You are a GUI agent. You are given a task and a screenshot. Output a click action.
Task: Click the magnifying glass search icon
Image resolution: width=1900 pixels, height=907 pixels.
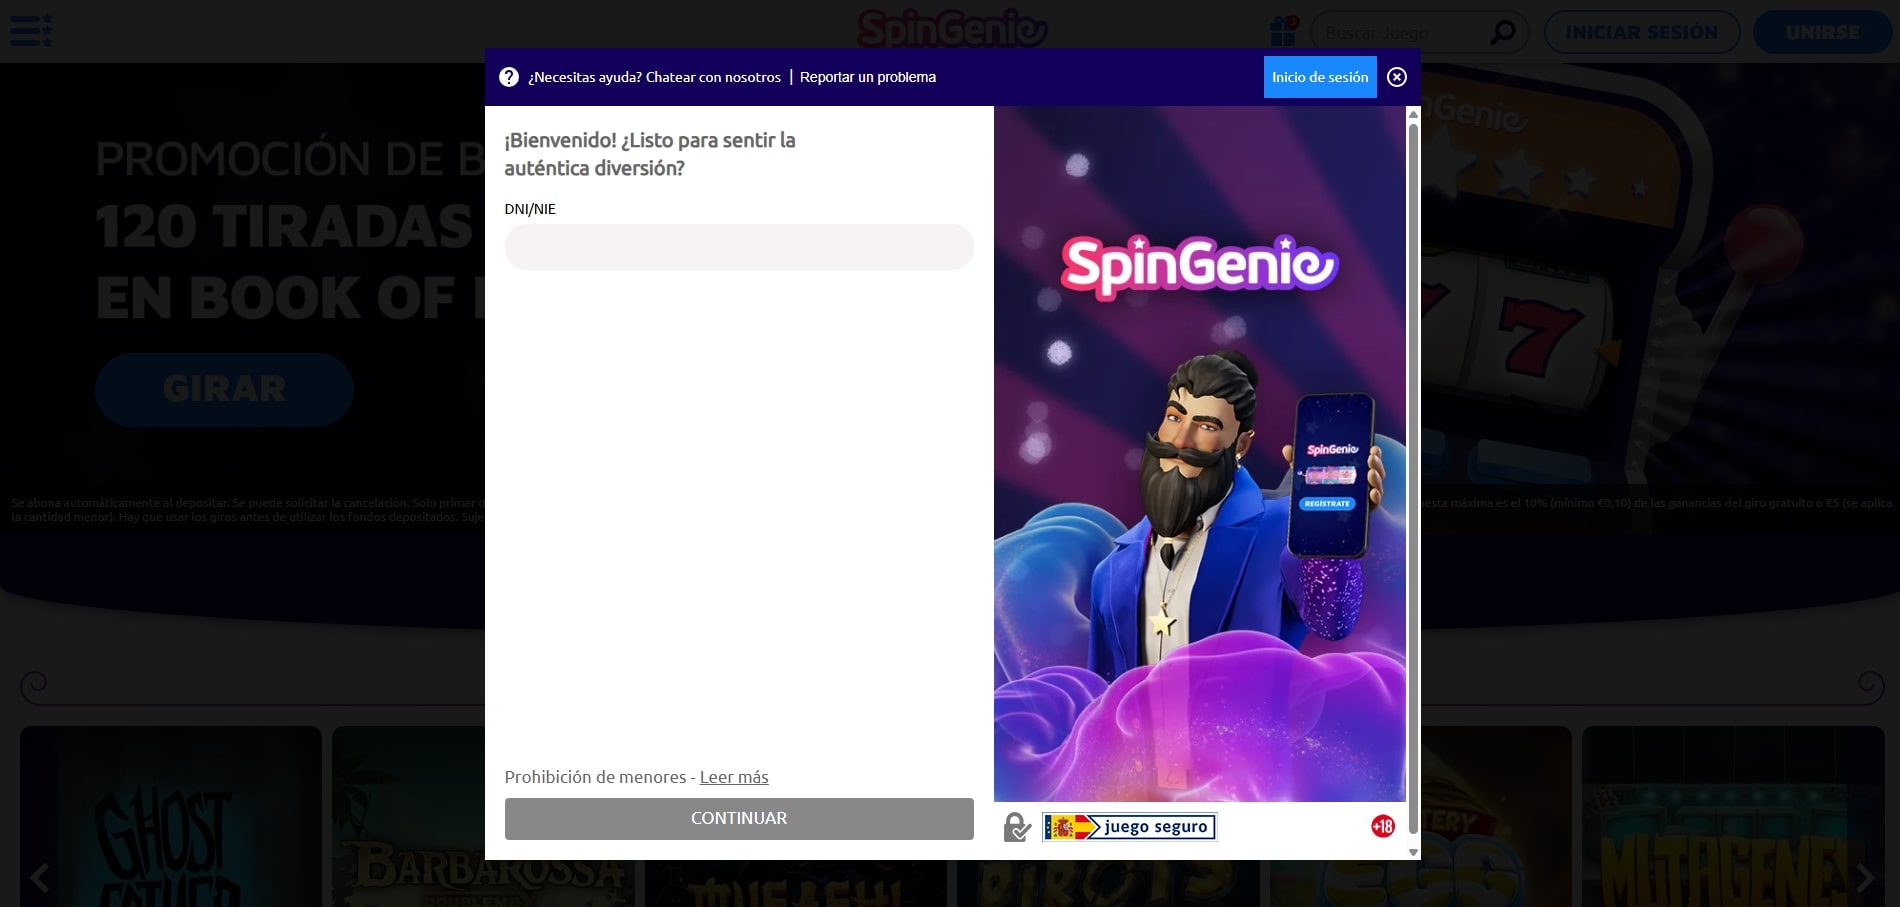pyautogui.click(x=1502, y=33)
